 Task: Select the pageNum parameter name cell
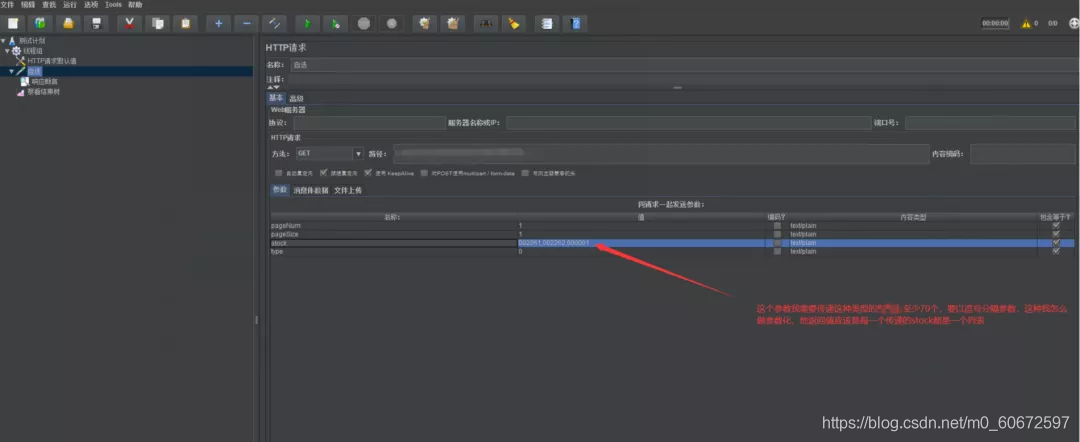click(394, 226)
